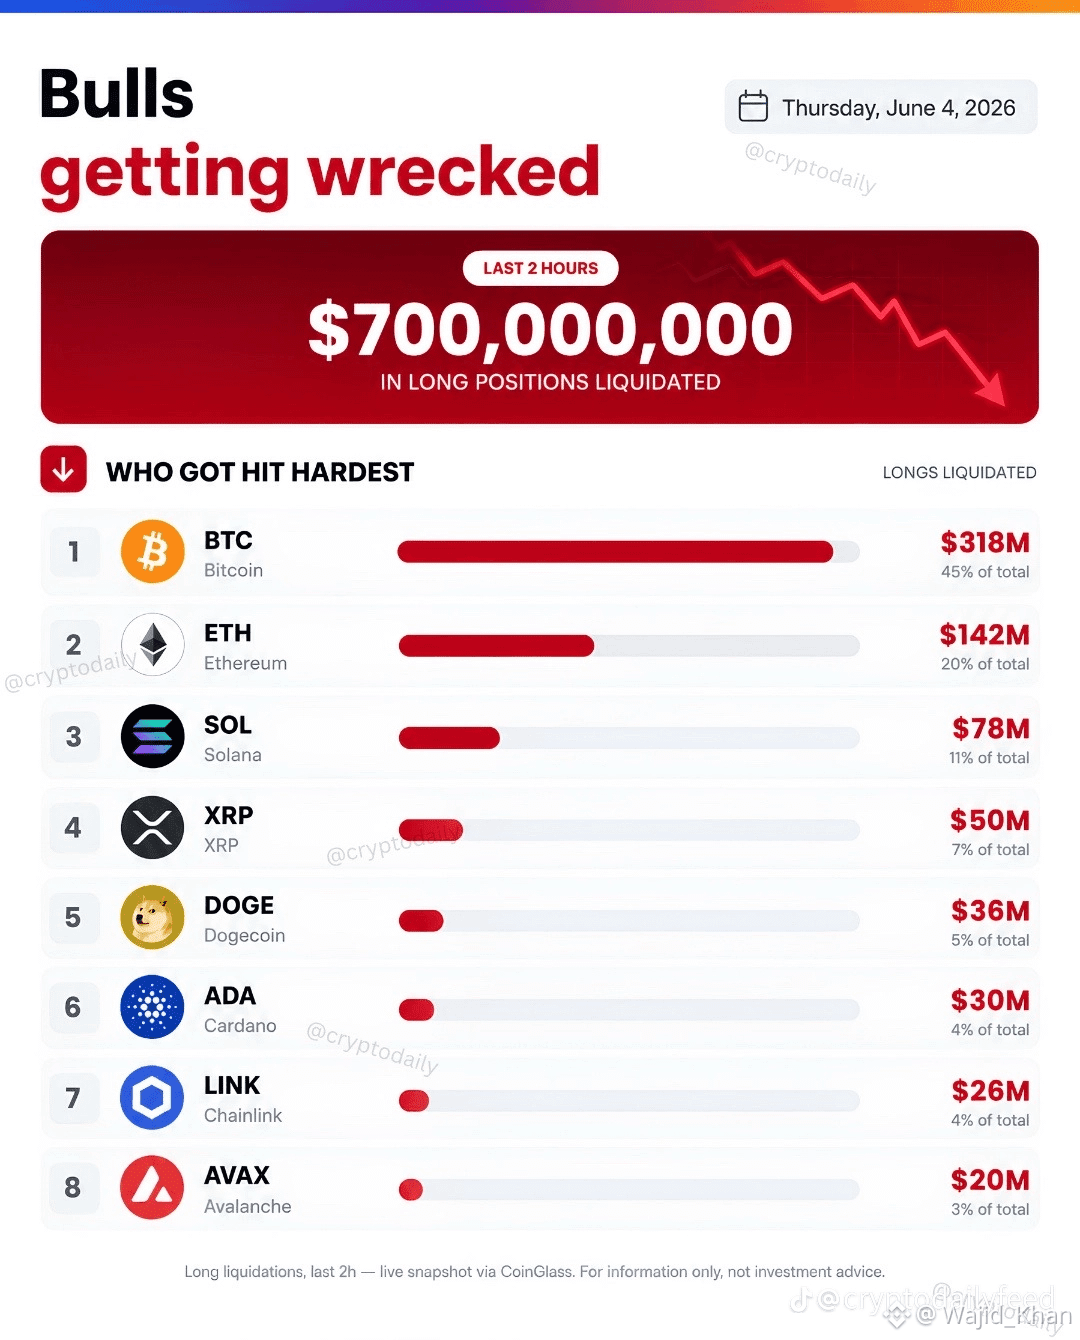Click the Thursday, June 4, 2026 date box
The height and width of the screenshot is (1340, 1080).
tap(881, 107)
